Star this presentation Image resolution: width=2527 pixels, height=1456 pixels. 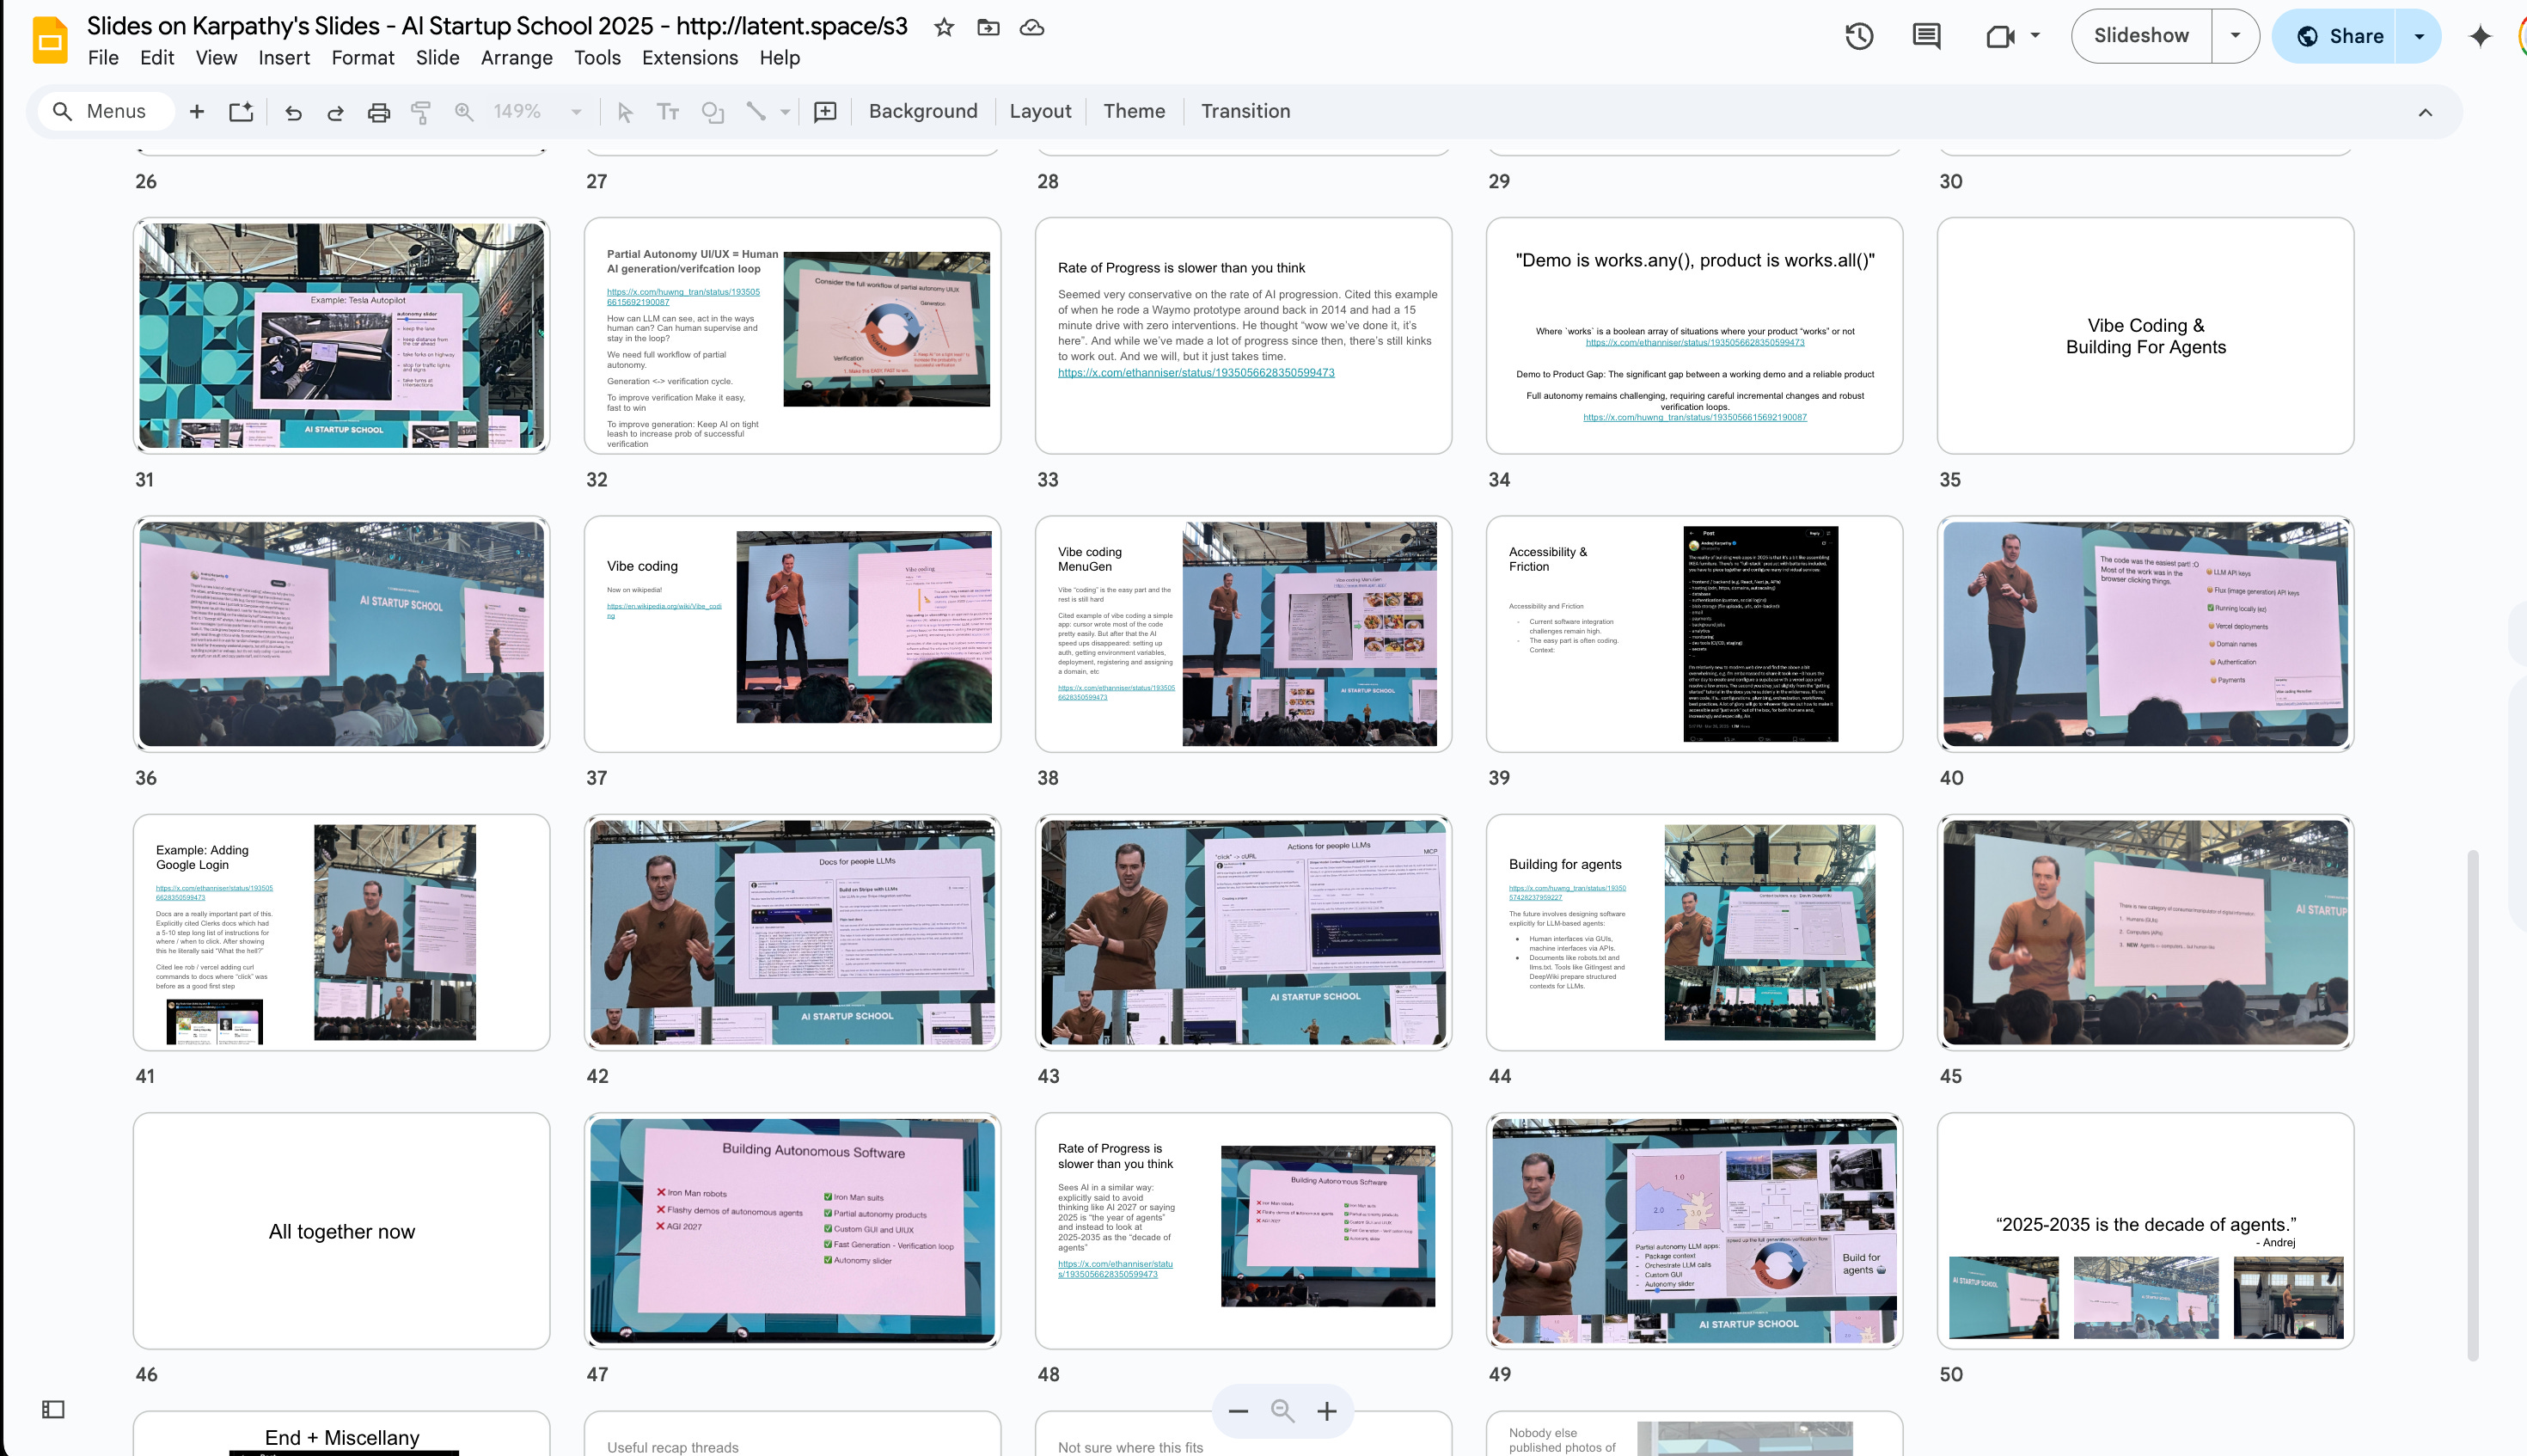click(x=943, y=27)
